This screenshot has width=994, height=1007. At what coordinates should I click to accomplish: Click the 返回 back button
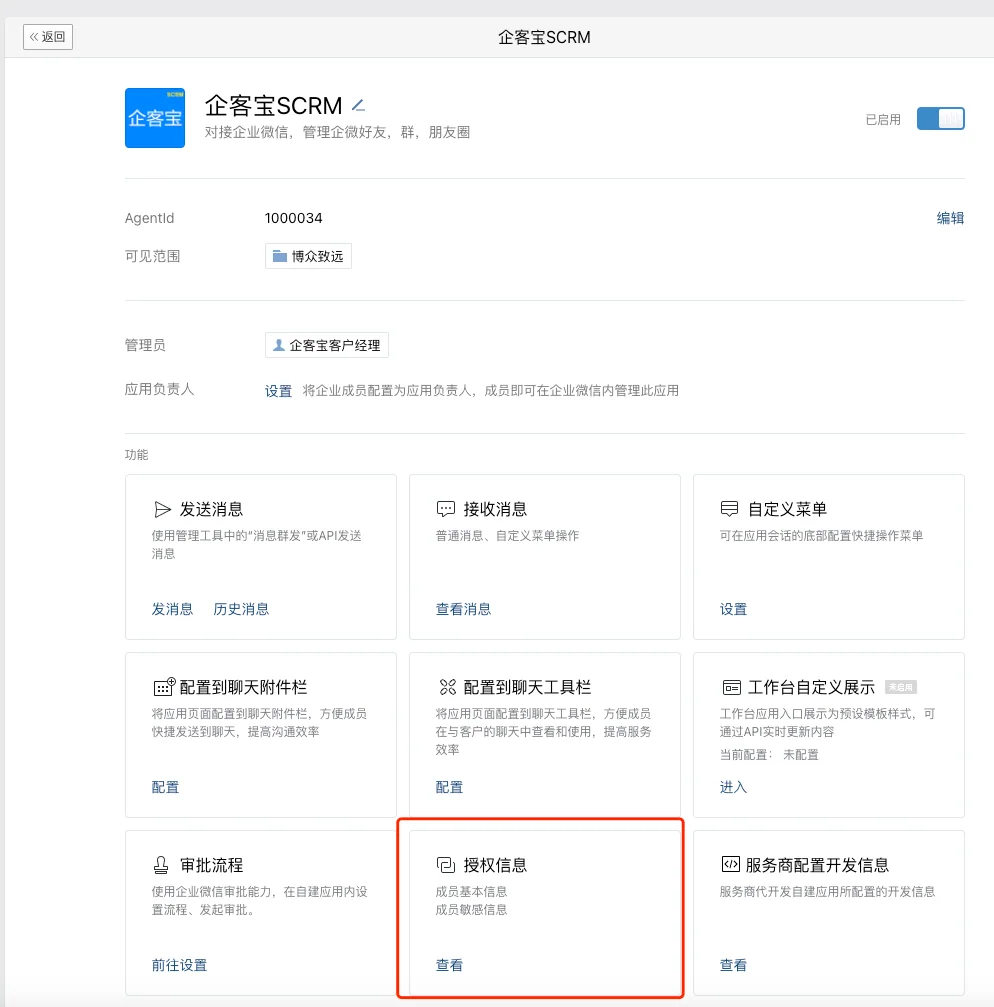point(48,37)
